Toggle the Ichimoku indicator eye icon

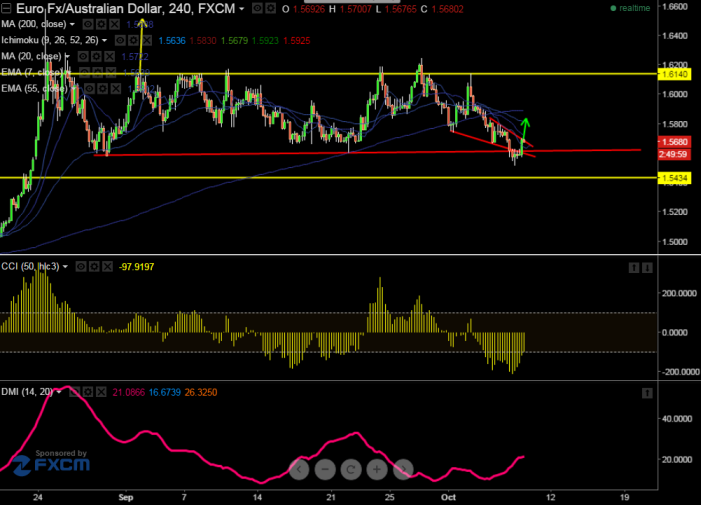point(120,41)
